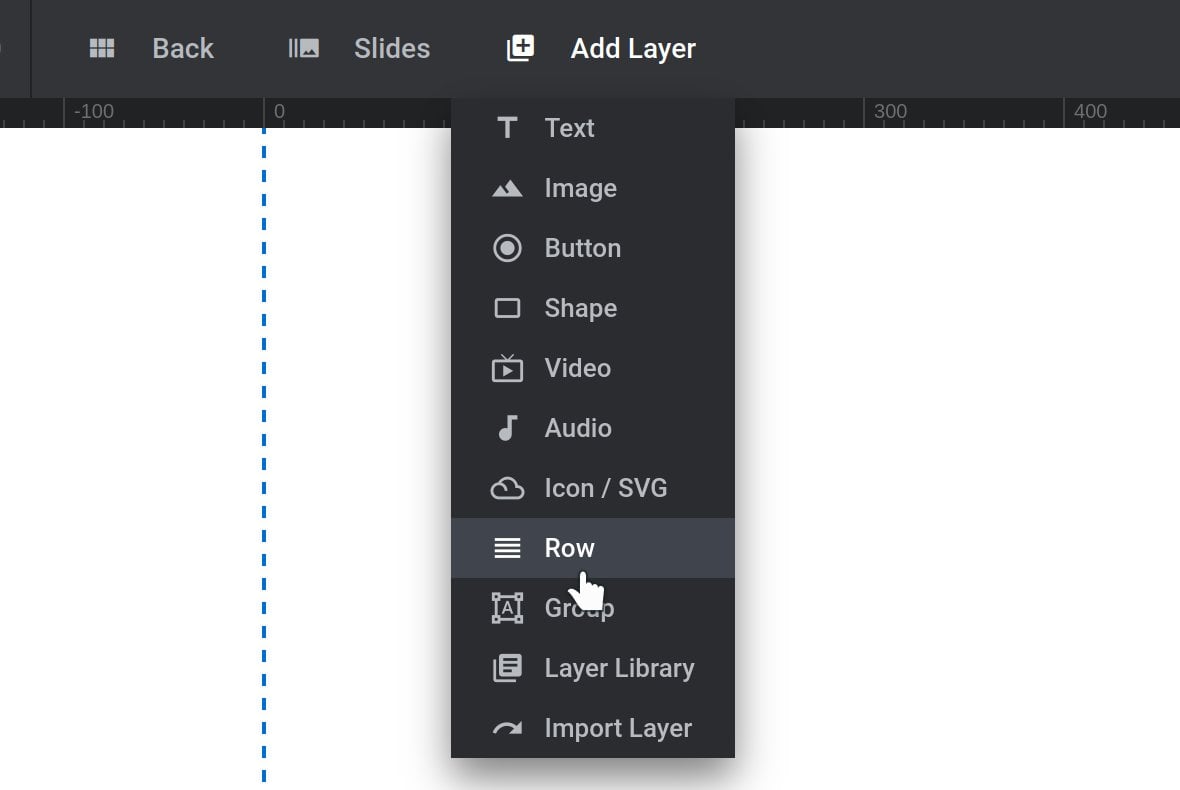This screenshot has width=1180, height=790.
Task: Click the Text layer T icon
Action: click(507, 128)
